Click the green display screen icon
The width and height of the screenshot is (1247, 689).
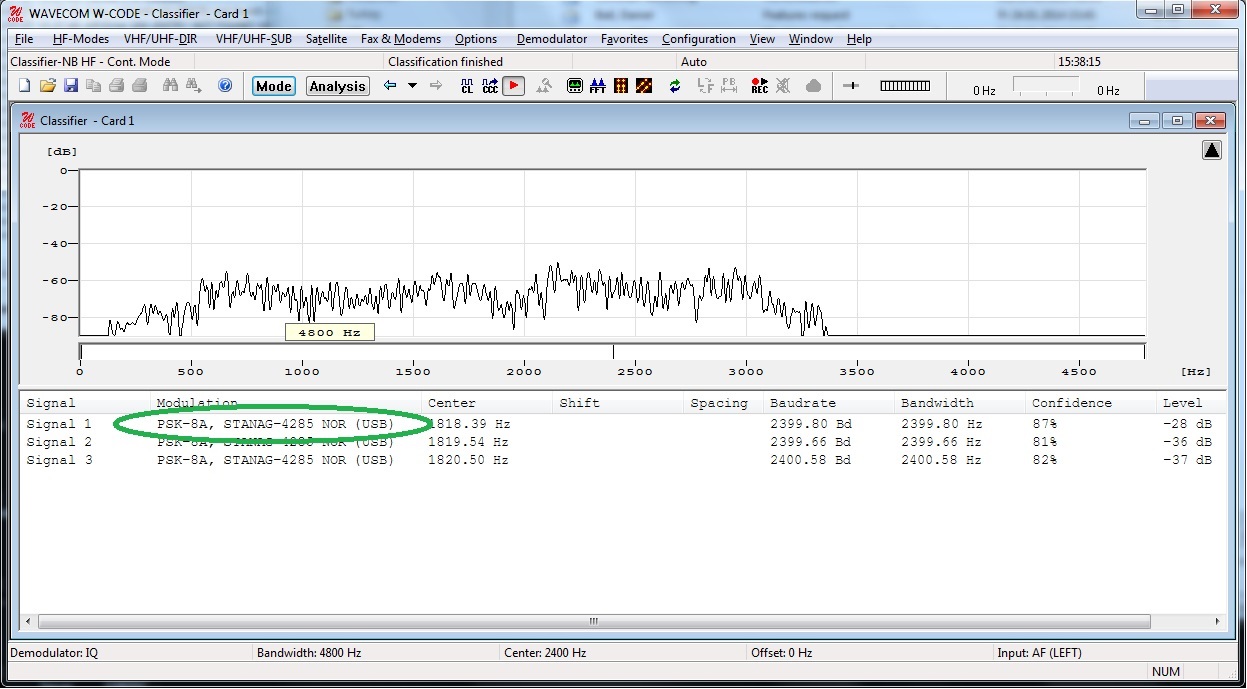(575, 86)
